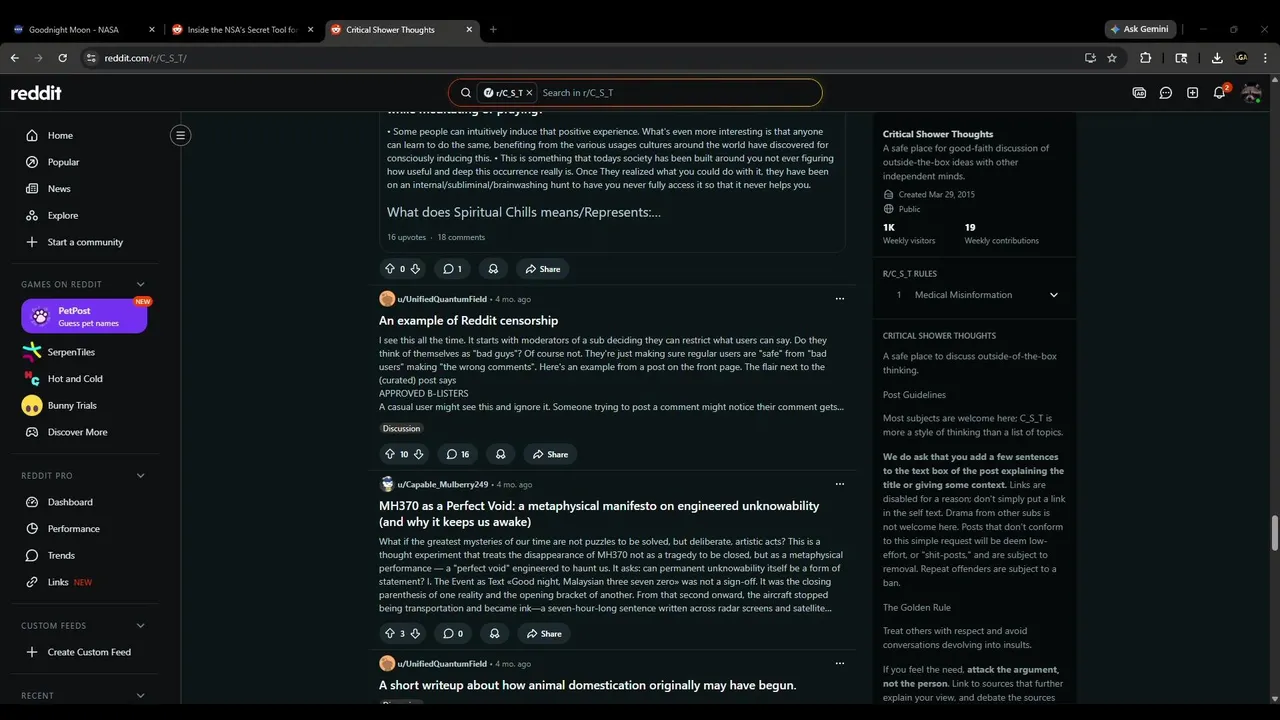
Task: Give award on the Reddit censorship post
Action: point(500,454)
